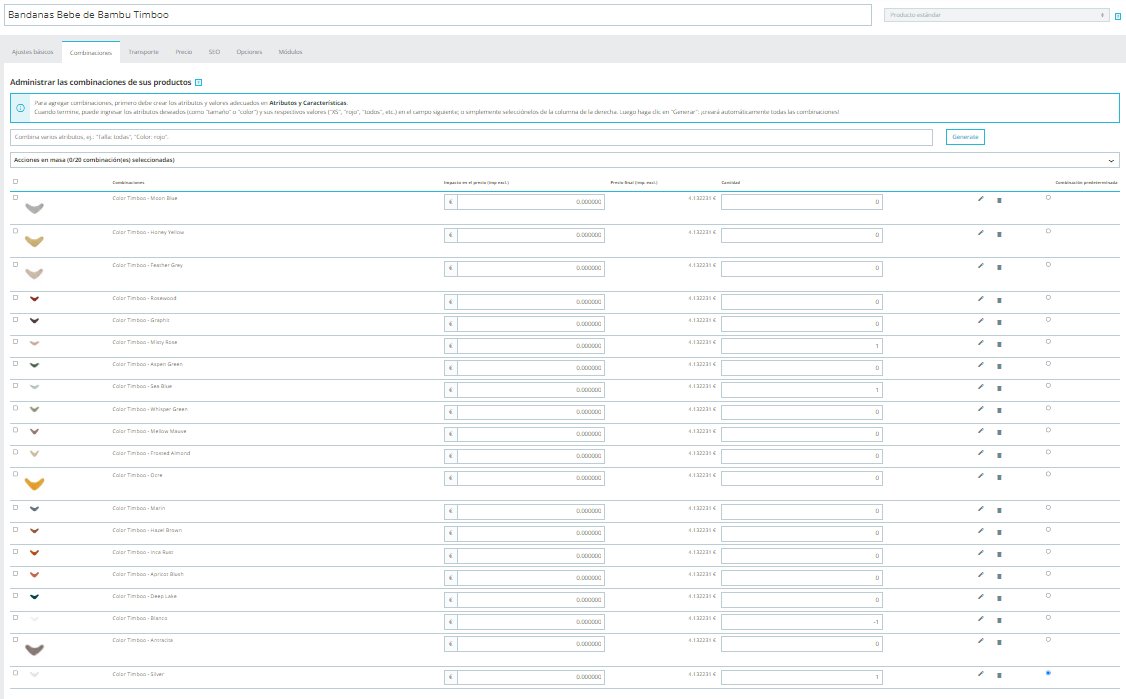Delete the Apricot Blush combination trash icon
This screenshot has width=1126, height=699.
(x=999, y=577)
